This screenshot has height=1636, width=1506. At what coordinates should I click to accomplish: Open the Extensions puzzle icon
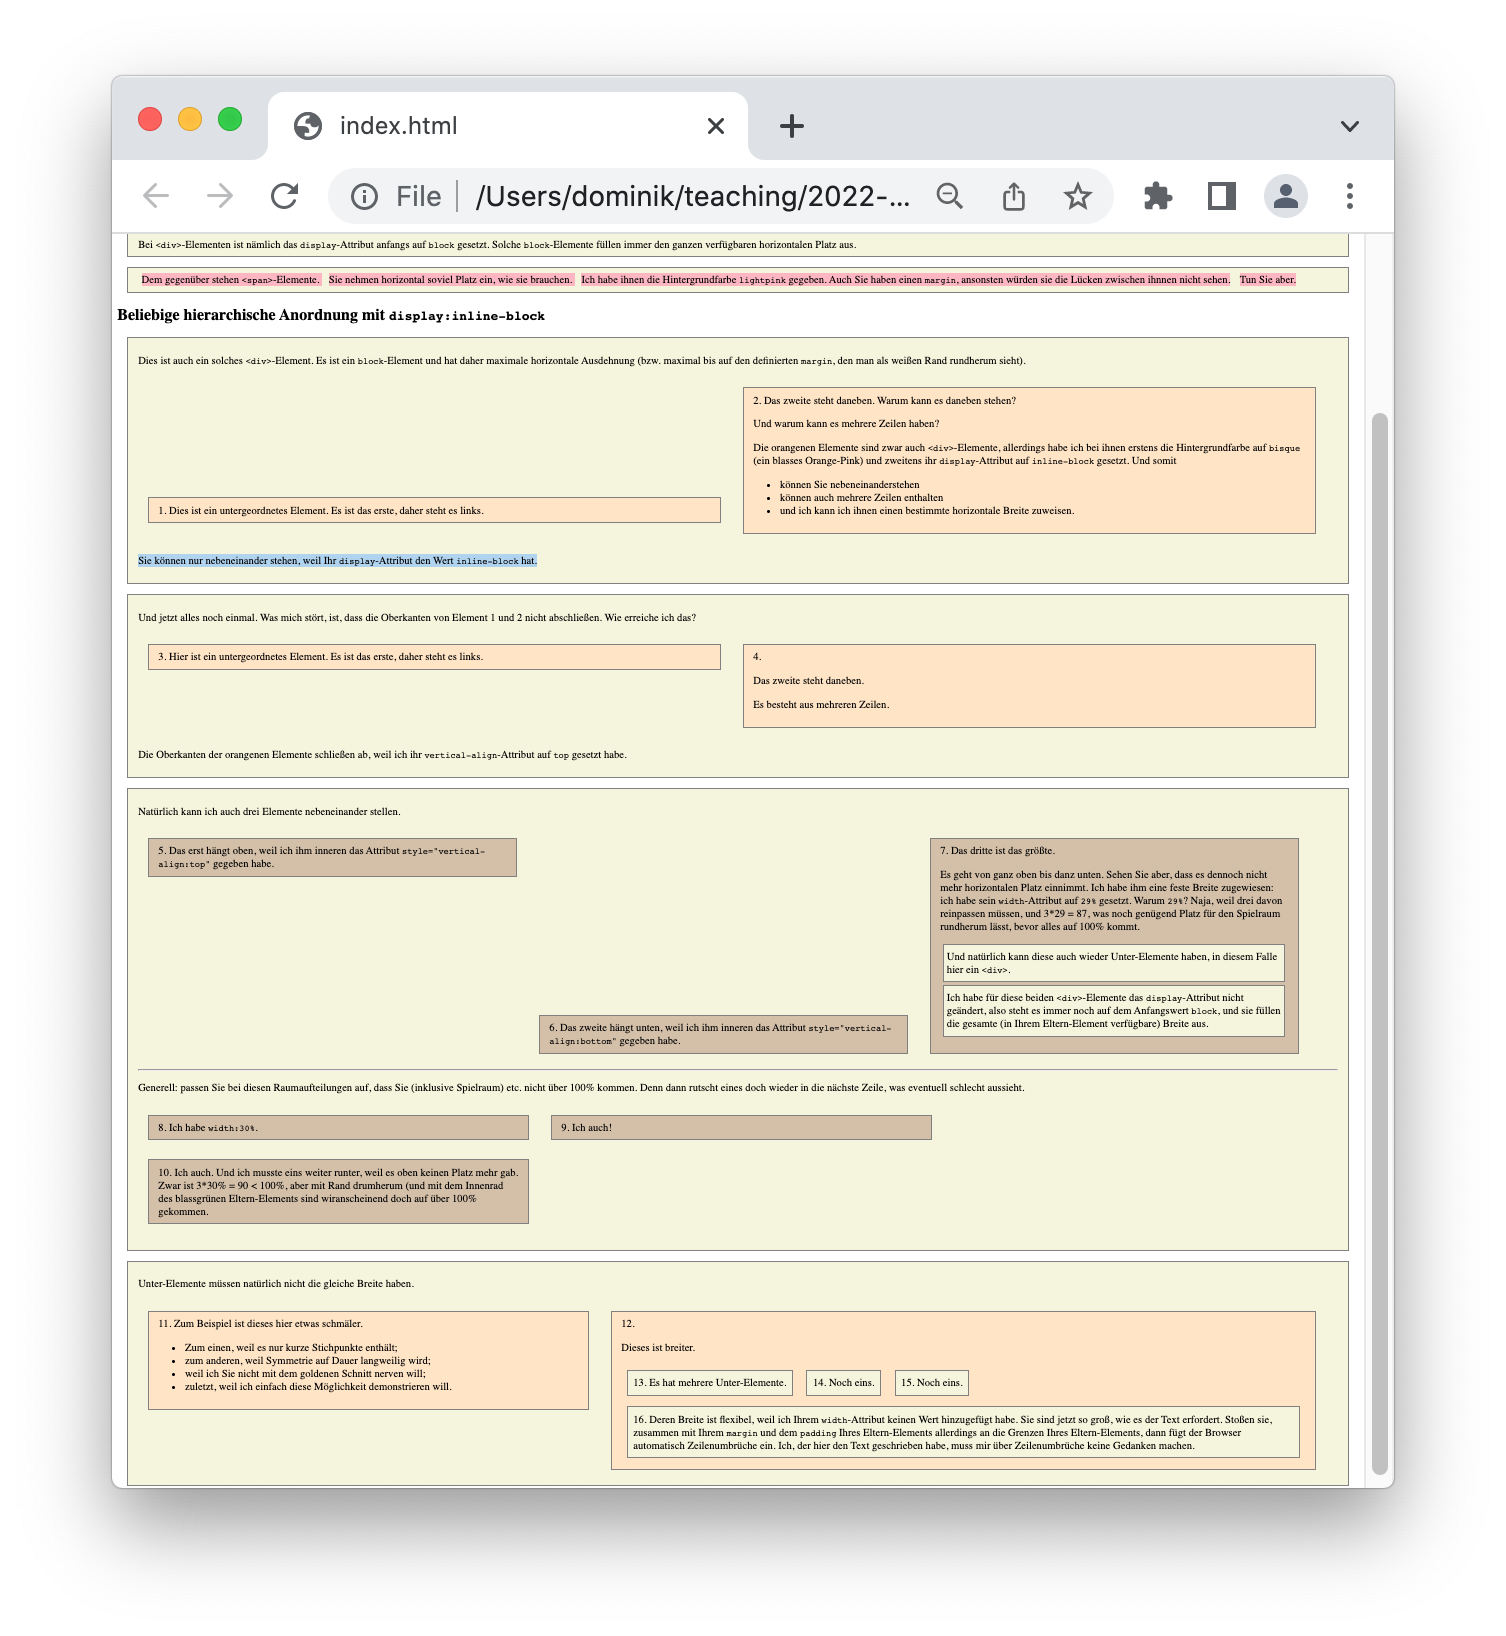(x=1157, y=196)
